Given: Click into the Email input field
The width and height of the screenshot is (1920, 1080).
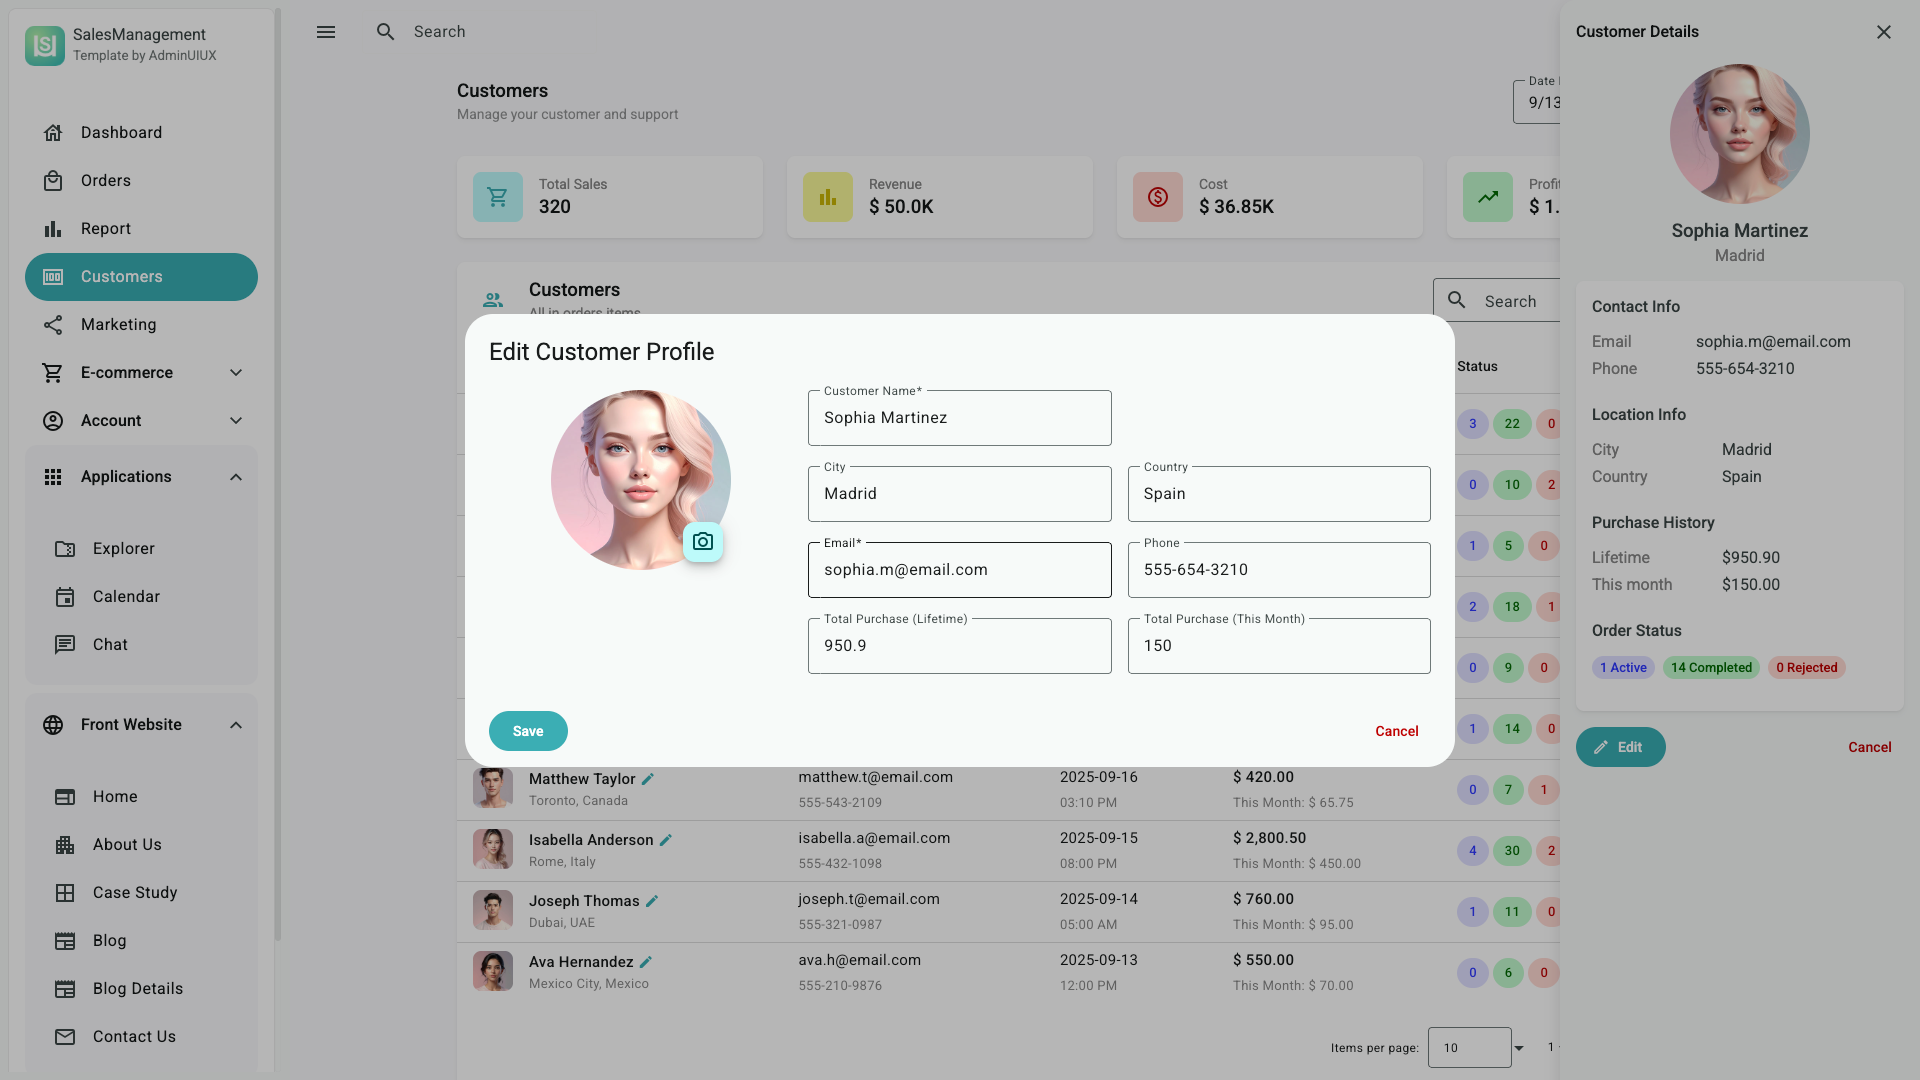Looking at the screenshot, I should 959,571.
